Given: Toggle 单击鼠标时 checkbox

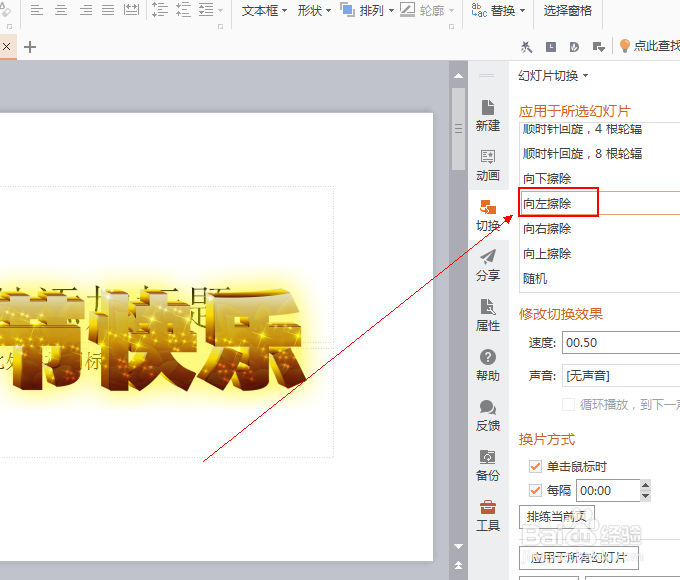Looking at the screenshot, I should [x=535, y=466].
